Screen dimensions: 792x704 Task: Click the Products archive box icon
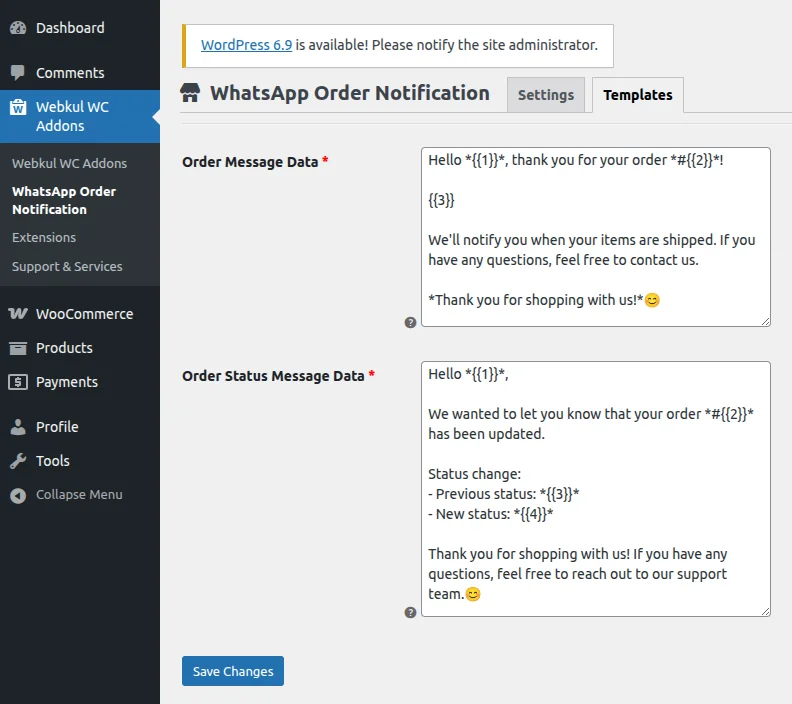pyautogui.click(x=18, y=348)
